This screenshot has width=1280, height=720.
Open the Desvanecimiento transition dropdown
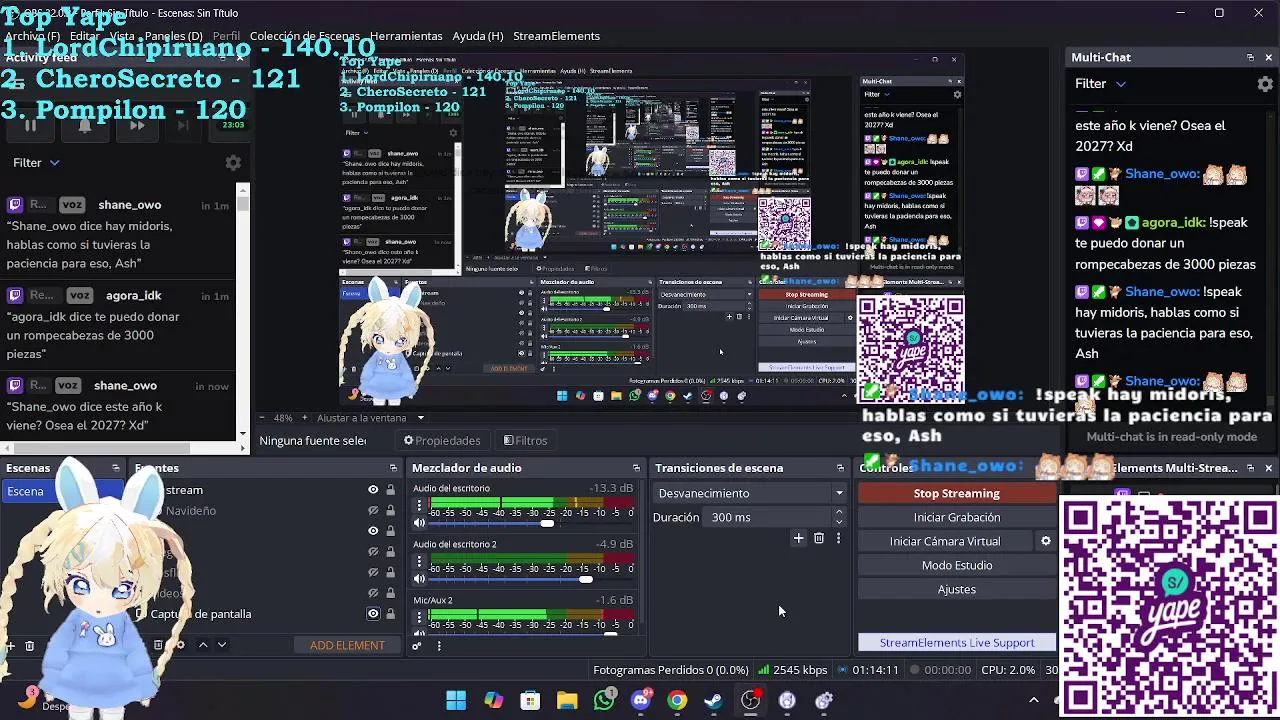pyautogui.click(x=750, y=493)
